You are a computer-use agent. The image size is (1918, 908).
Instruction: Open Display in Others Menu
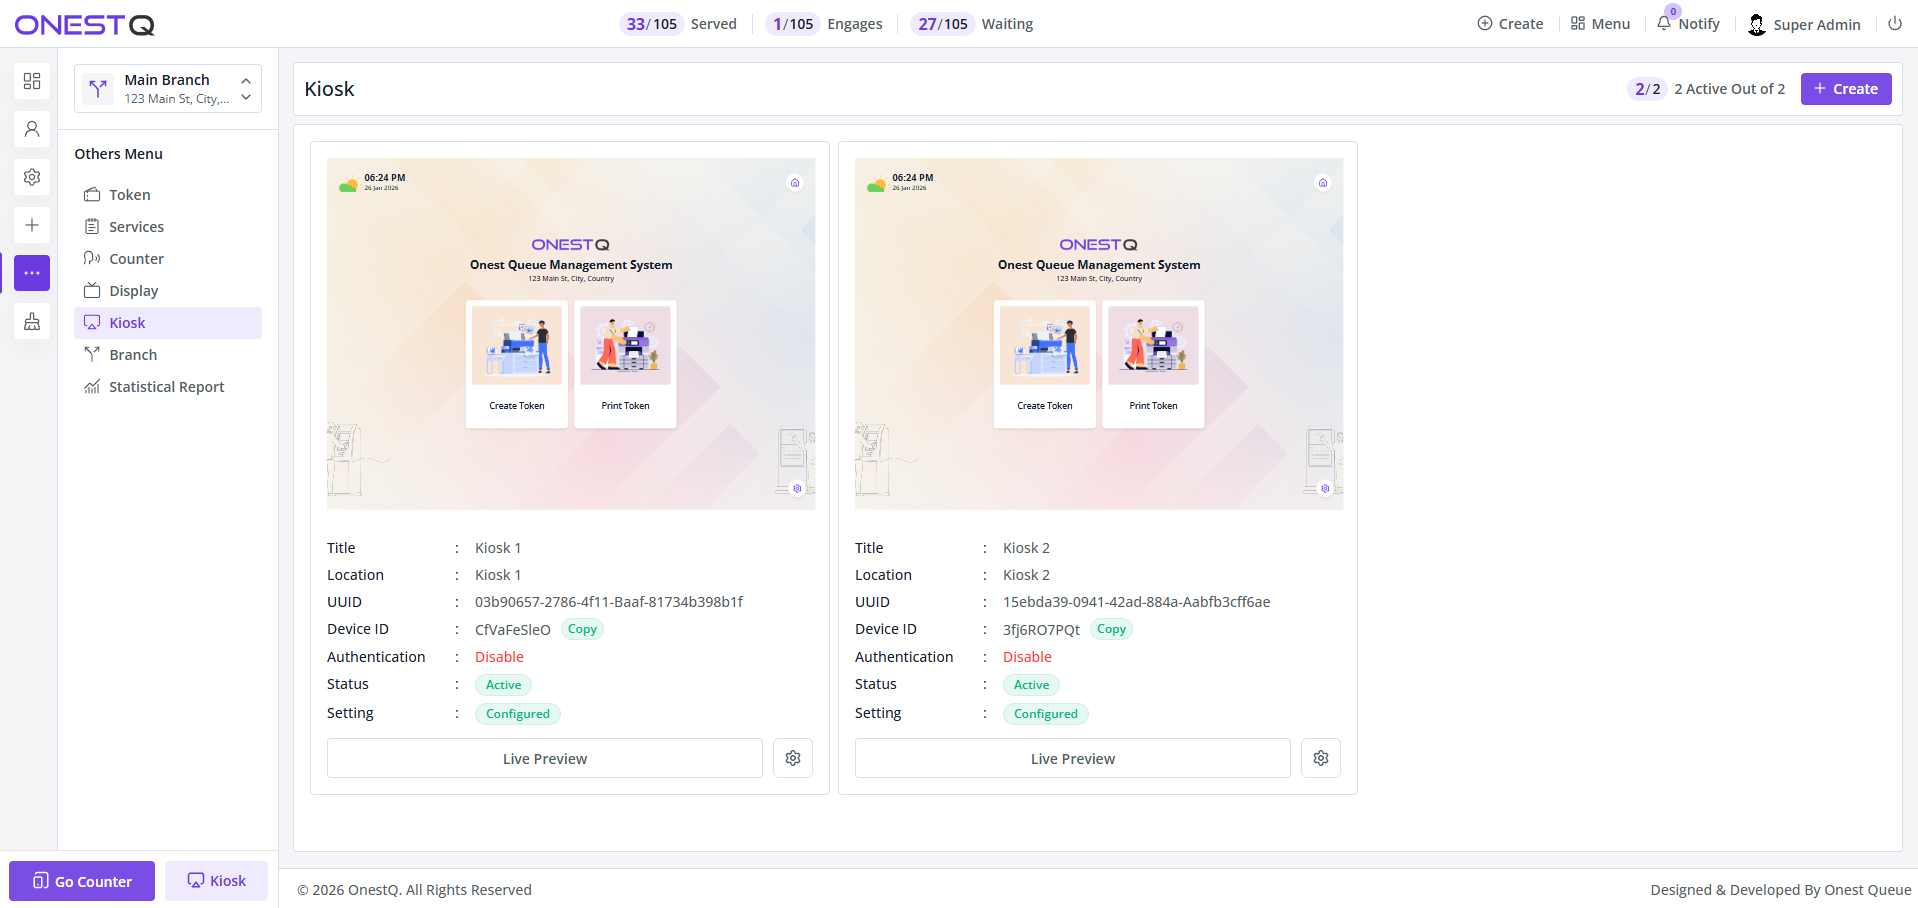click(168, 291)
